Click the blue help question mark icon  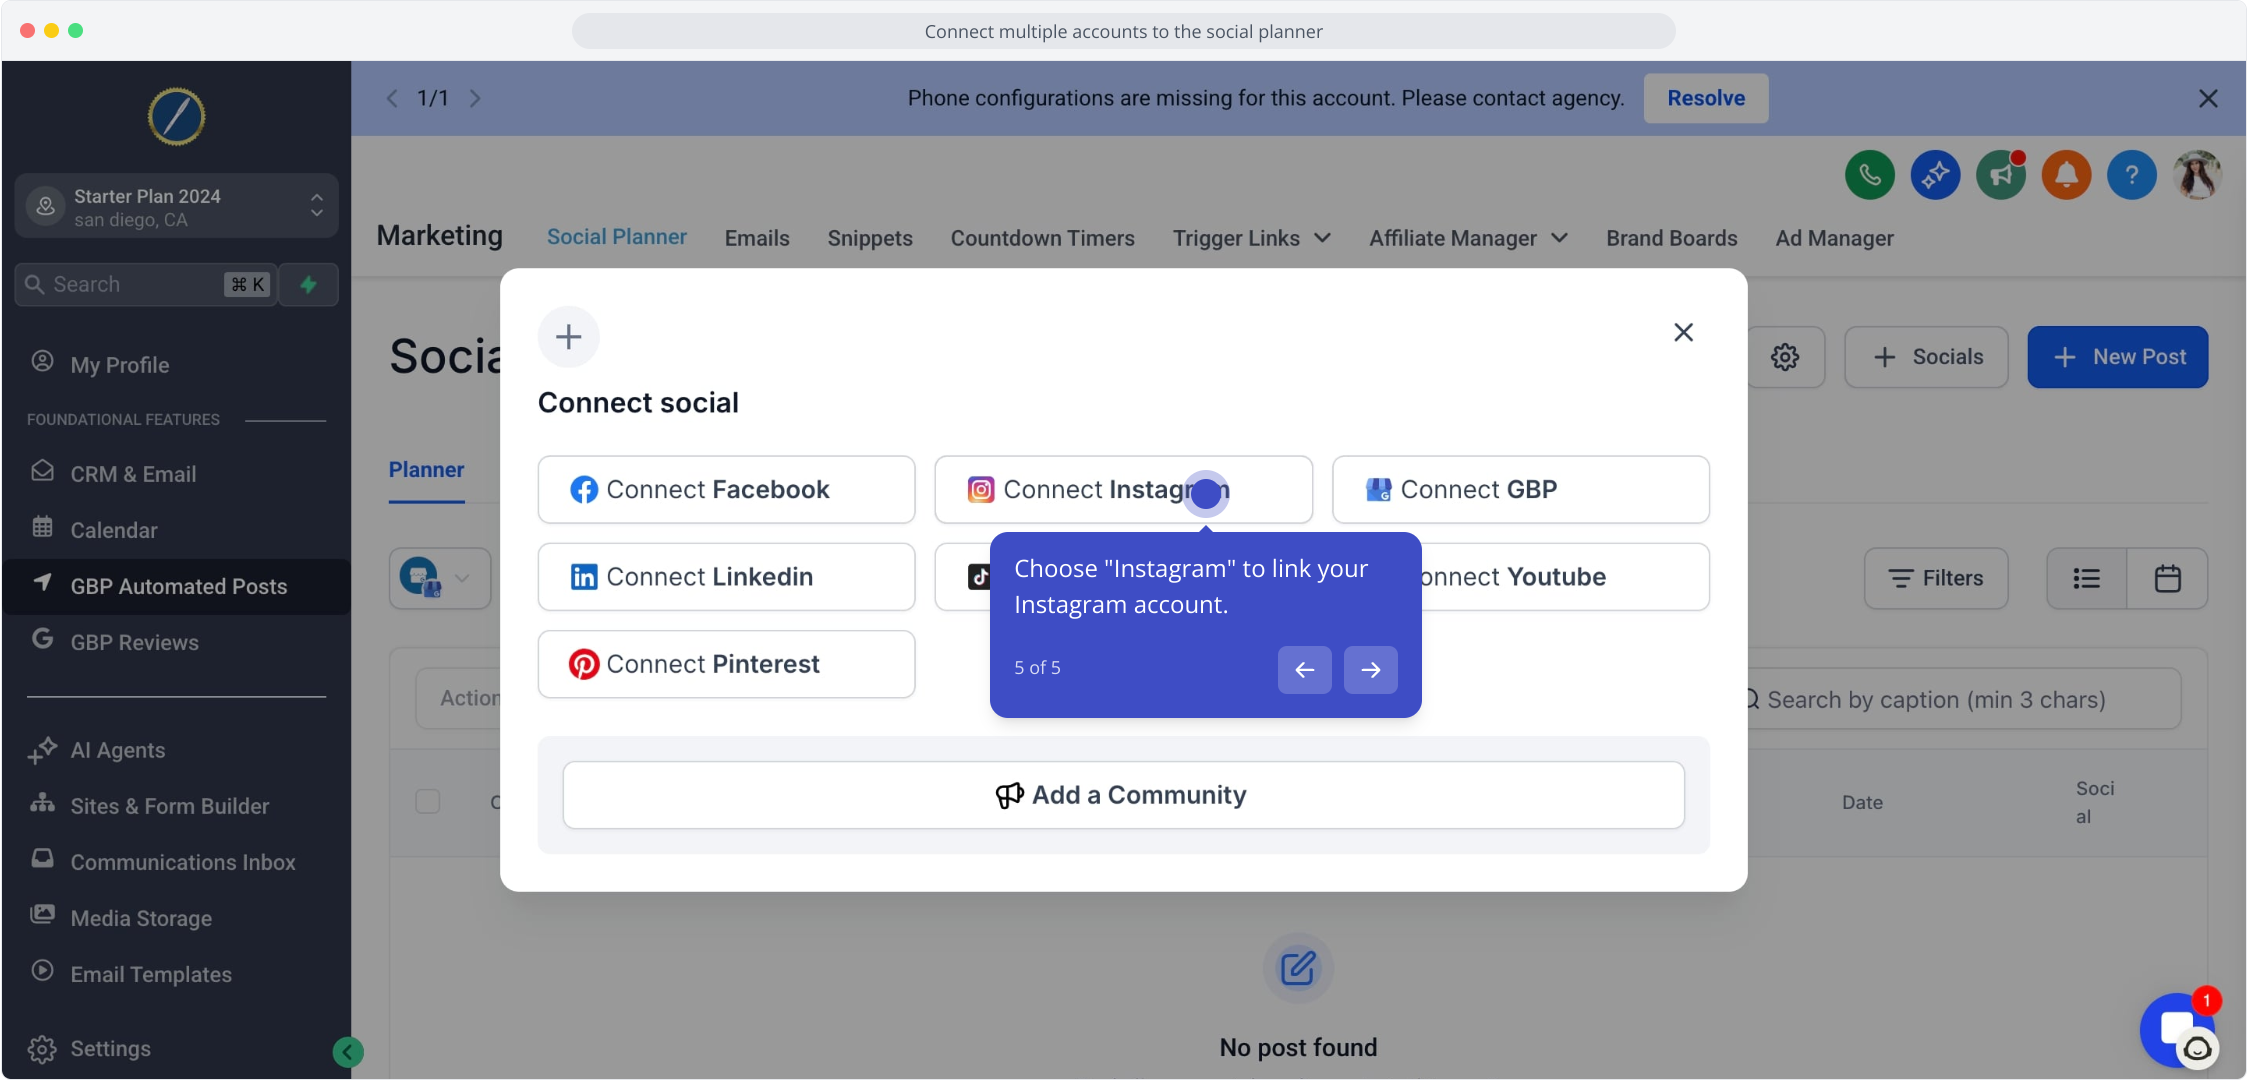[2132, 175]
